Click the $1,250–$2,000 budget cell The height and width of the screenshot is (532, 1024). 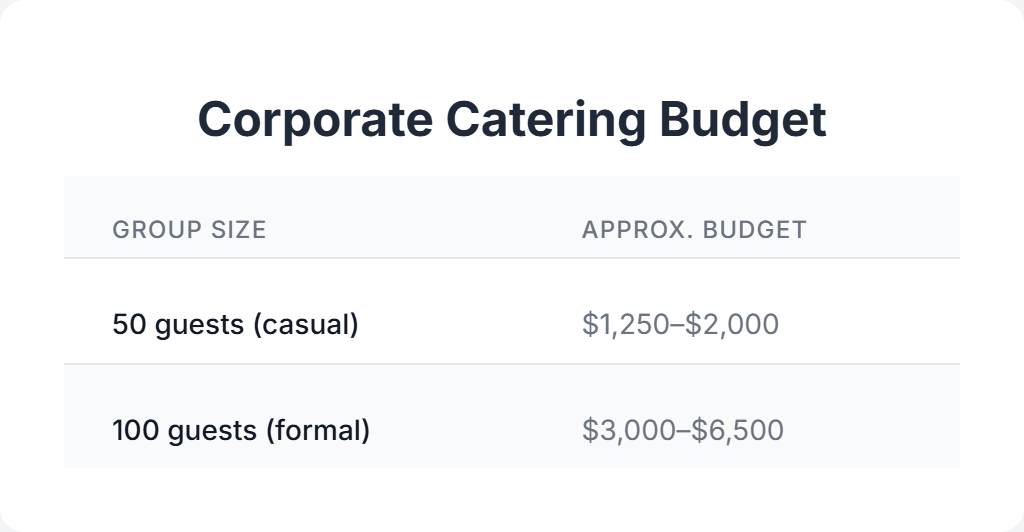680,325
